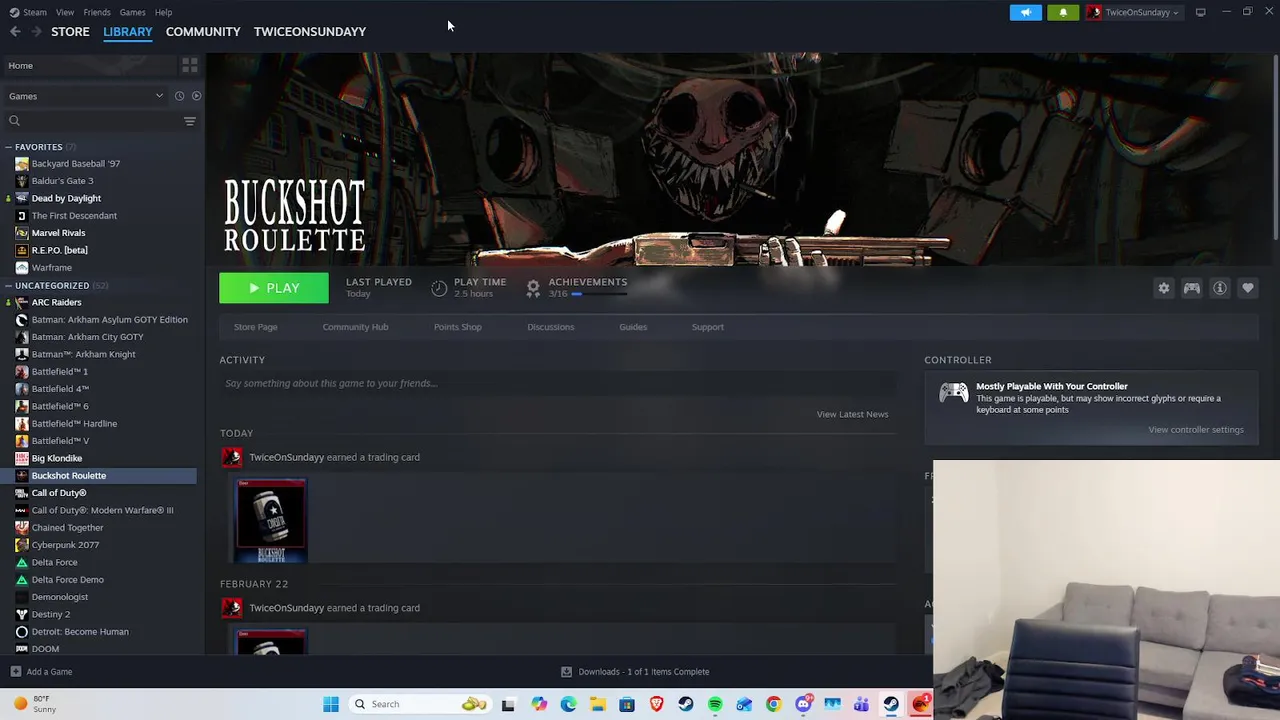Select Dead by Daylight in library
1280x720 pixels.
click(66, 198)
